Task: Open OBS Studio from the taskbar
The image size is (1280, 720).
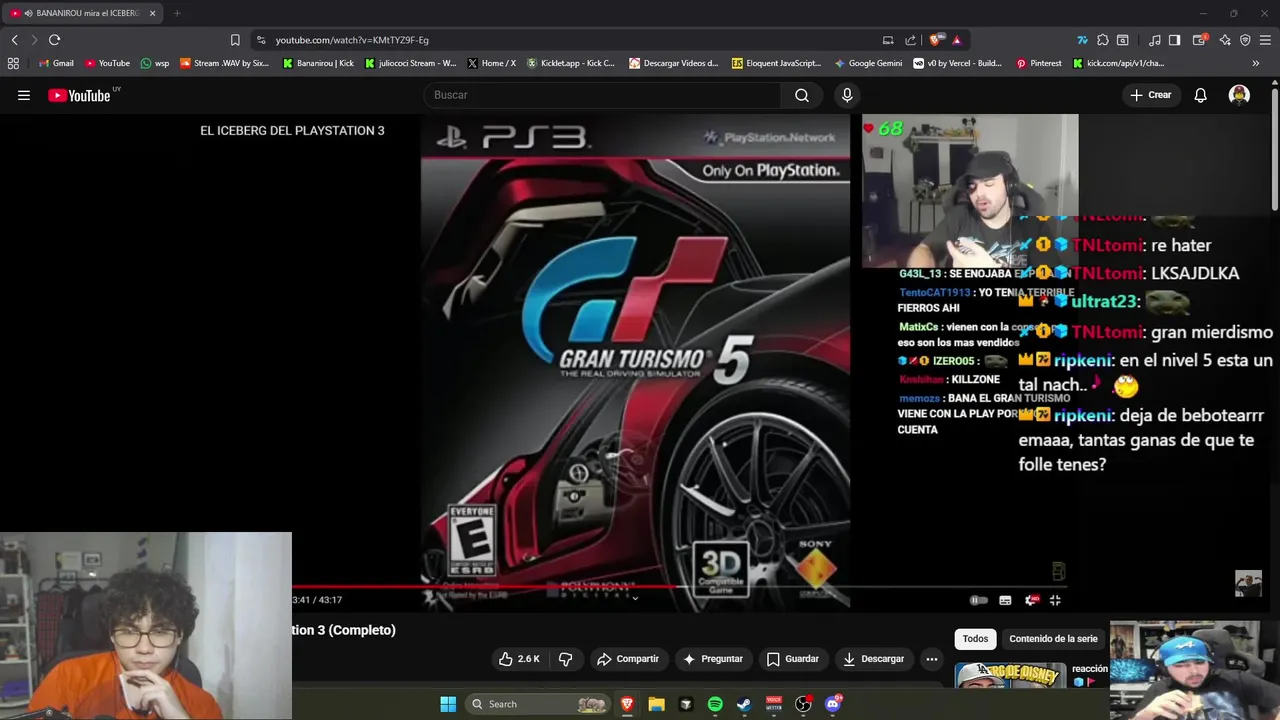Action: [803, 704]
